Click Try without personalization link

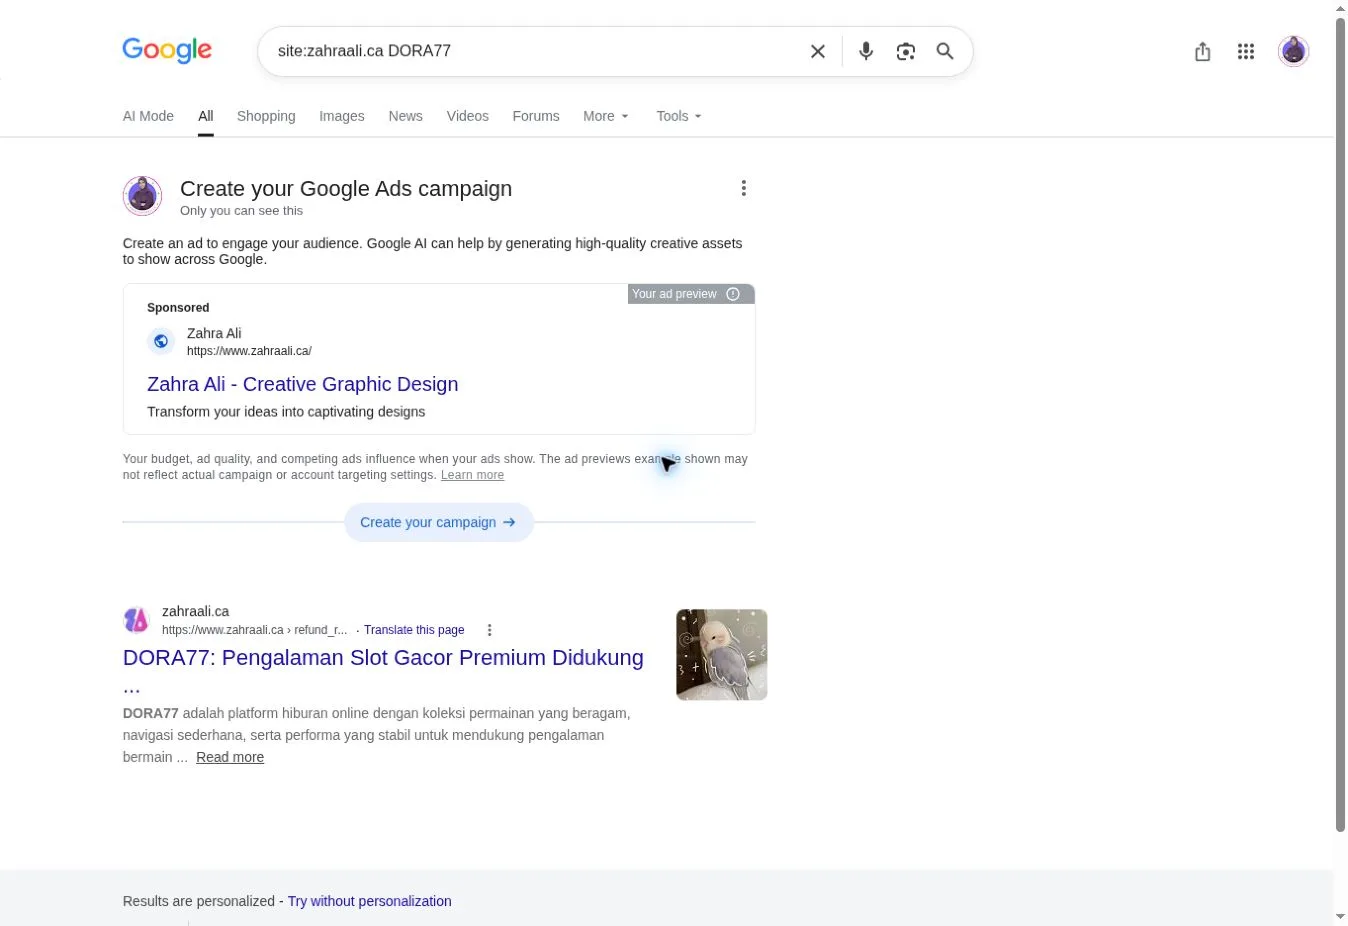pyautogui.click(x=369, y=901)
